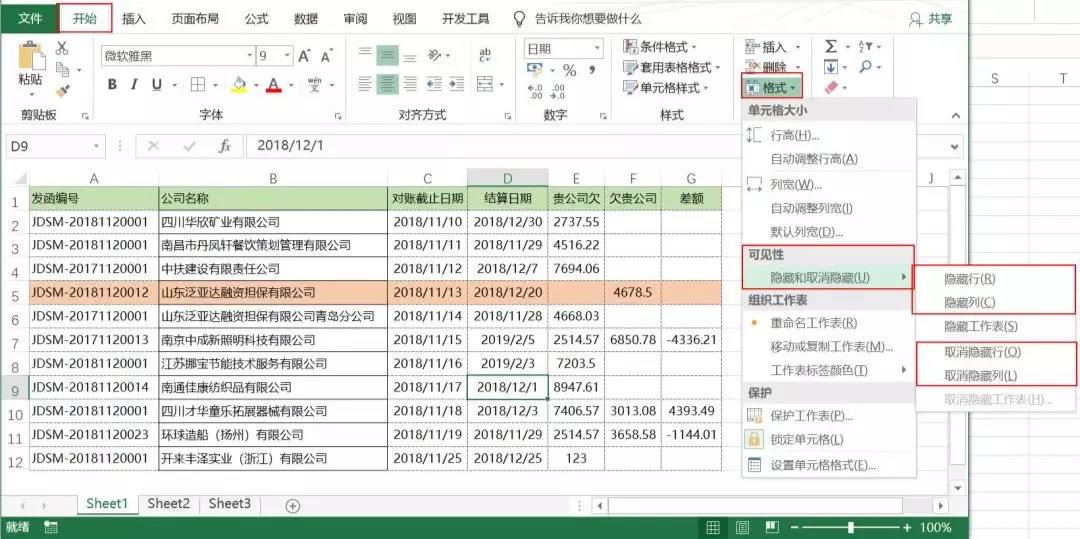This screenshot has height=539, width=1080.
Task: Switch to Page Layout view icon
Action: point(742,528)
